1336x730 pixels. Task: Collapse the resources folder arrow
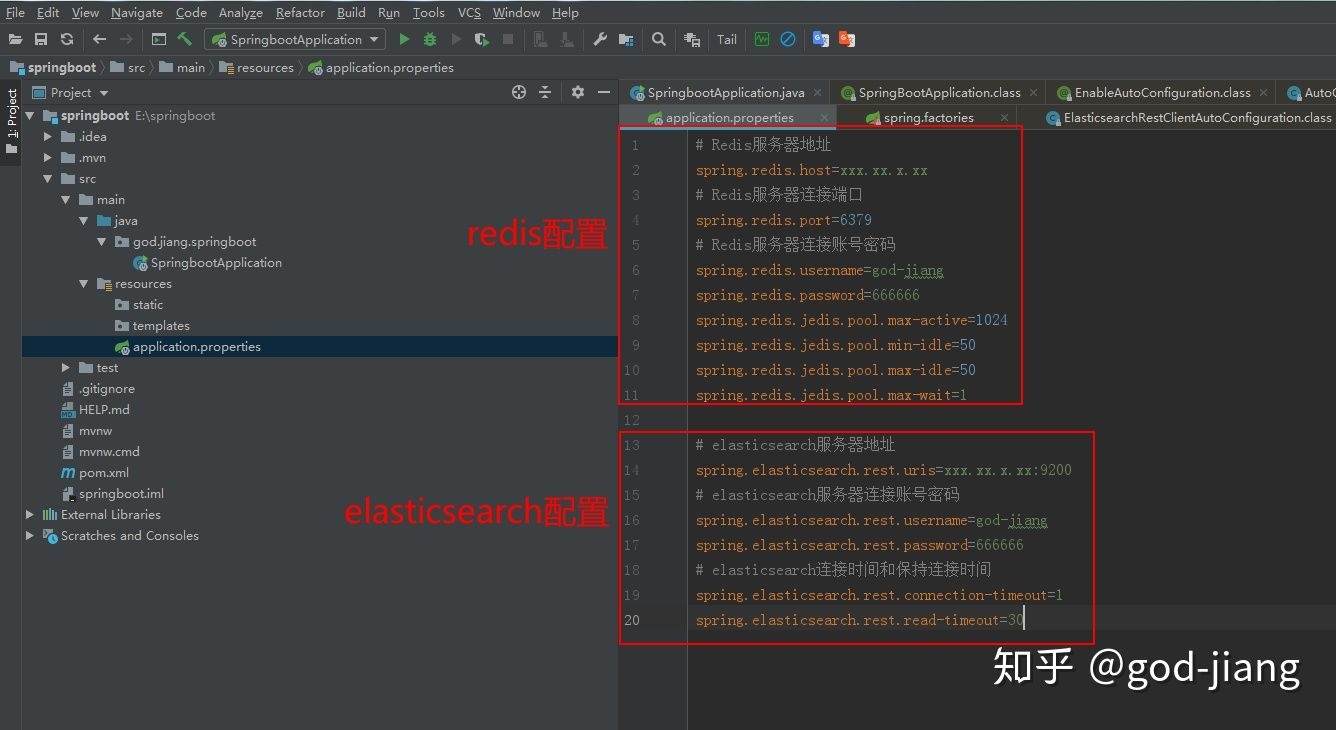coord(84,284)
